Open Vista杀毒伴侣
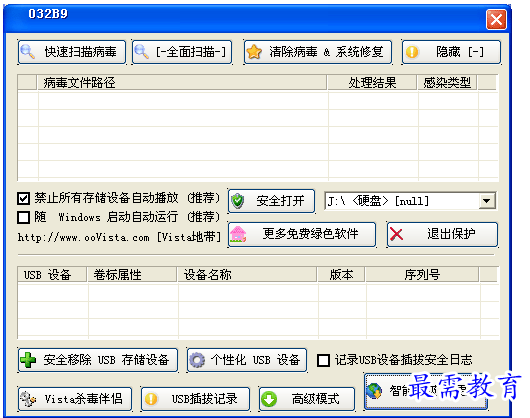Screen dimensions: 530x418 pyautogui.click(x=75, y=399)
